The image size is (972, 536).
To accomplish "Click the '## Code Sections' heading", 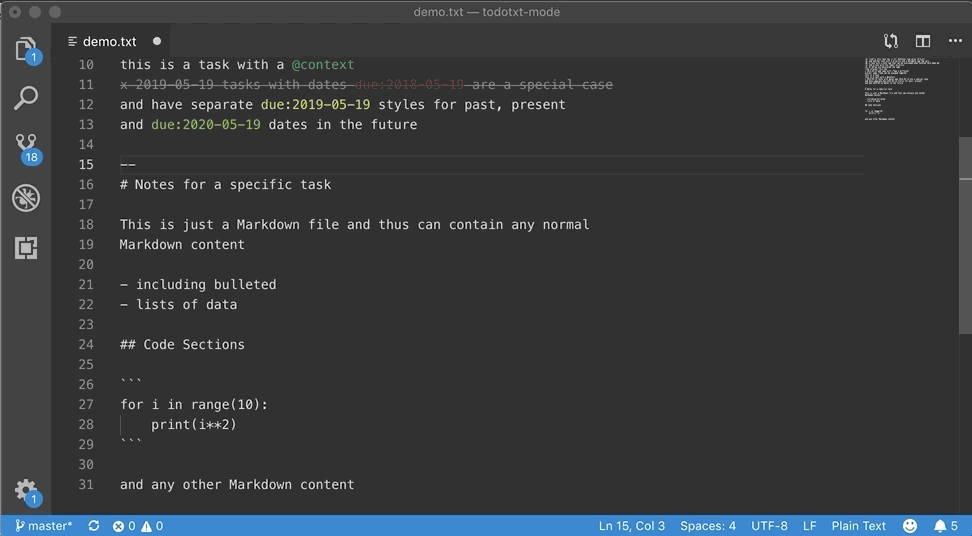I will pos(182,345).
